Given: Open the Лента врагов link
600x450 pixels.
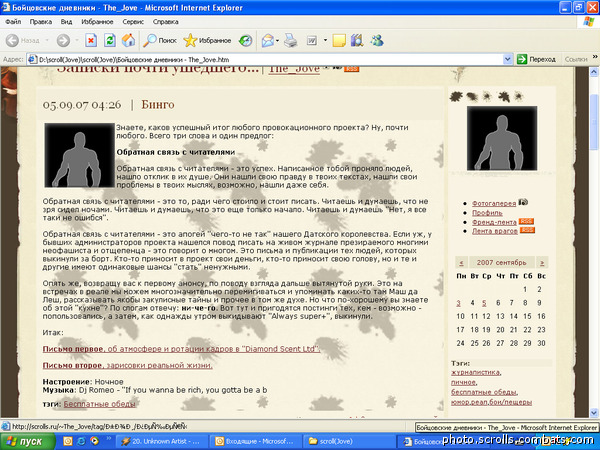Looking at the screenshot, I should pyautogui.click(x=495, y=231).
